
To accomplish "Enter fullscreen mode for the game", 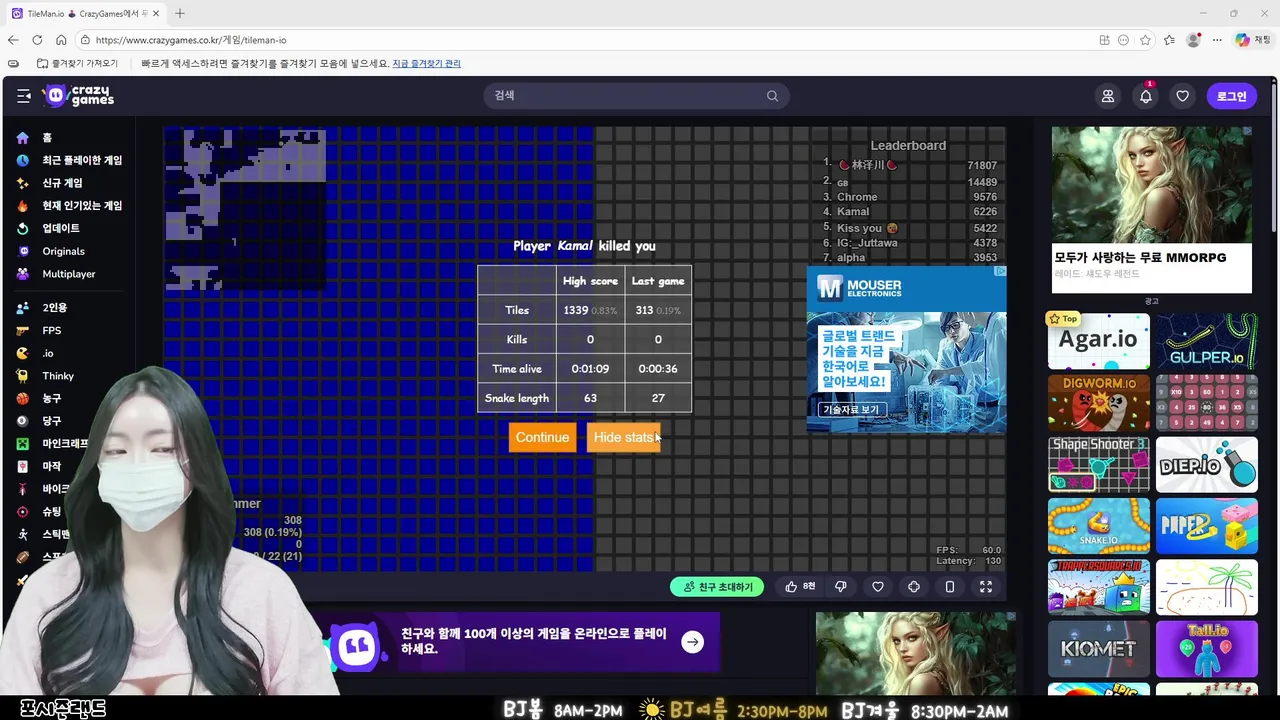I will point(986,587).
